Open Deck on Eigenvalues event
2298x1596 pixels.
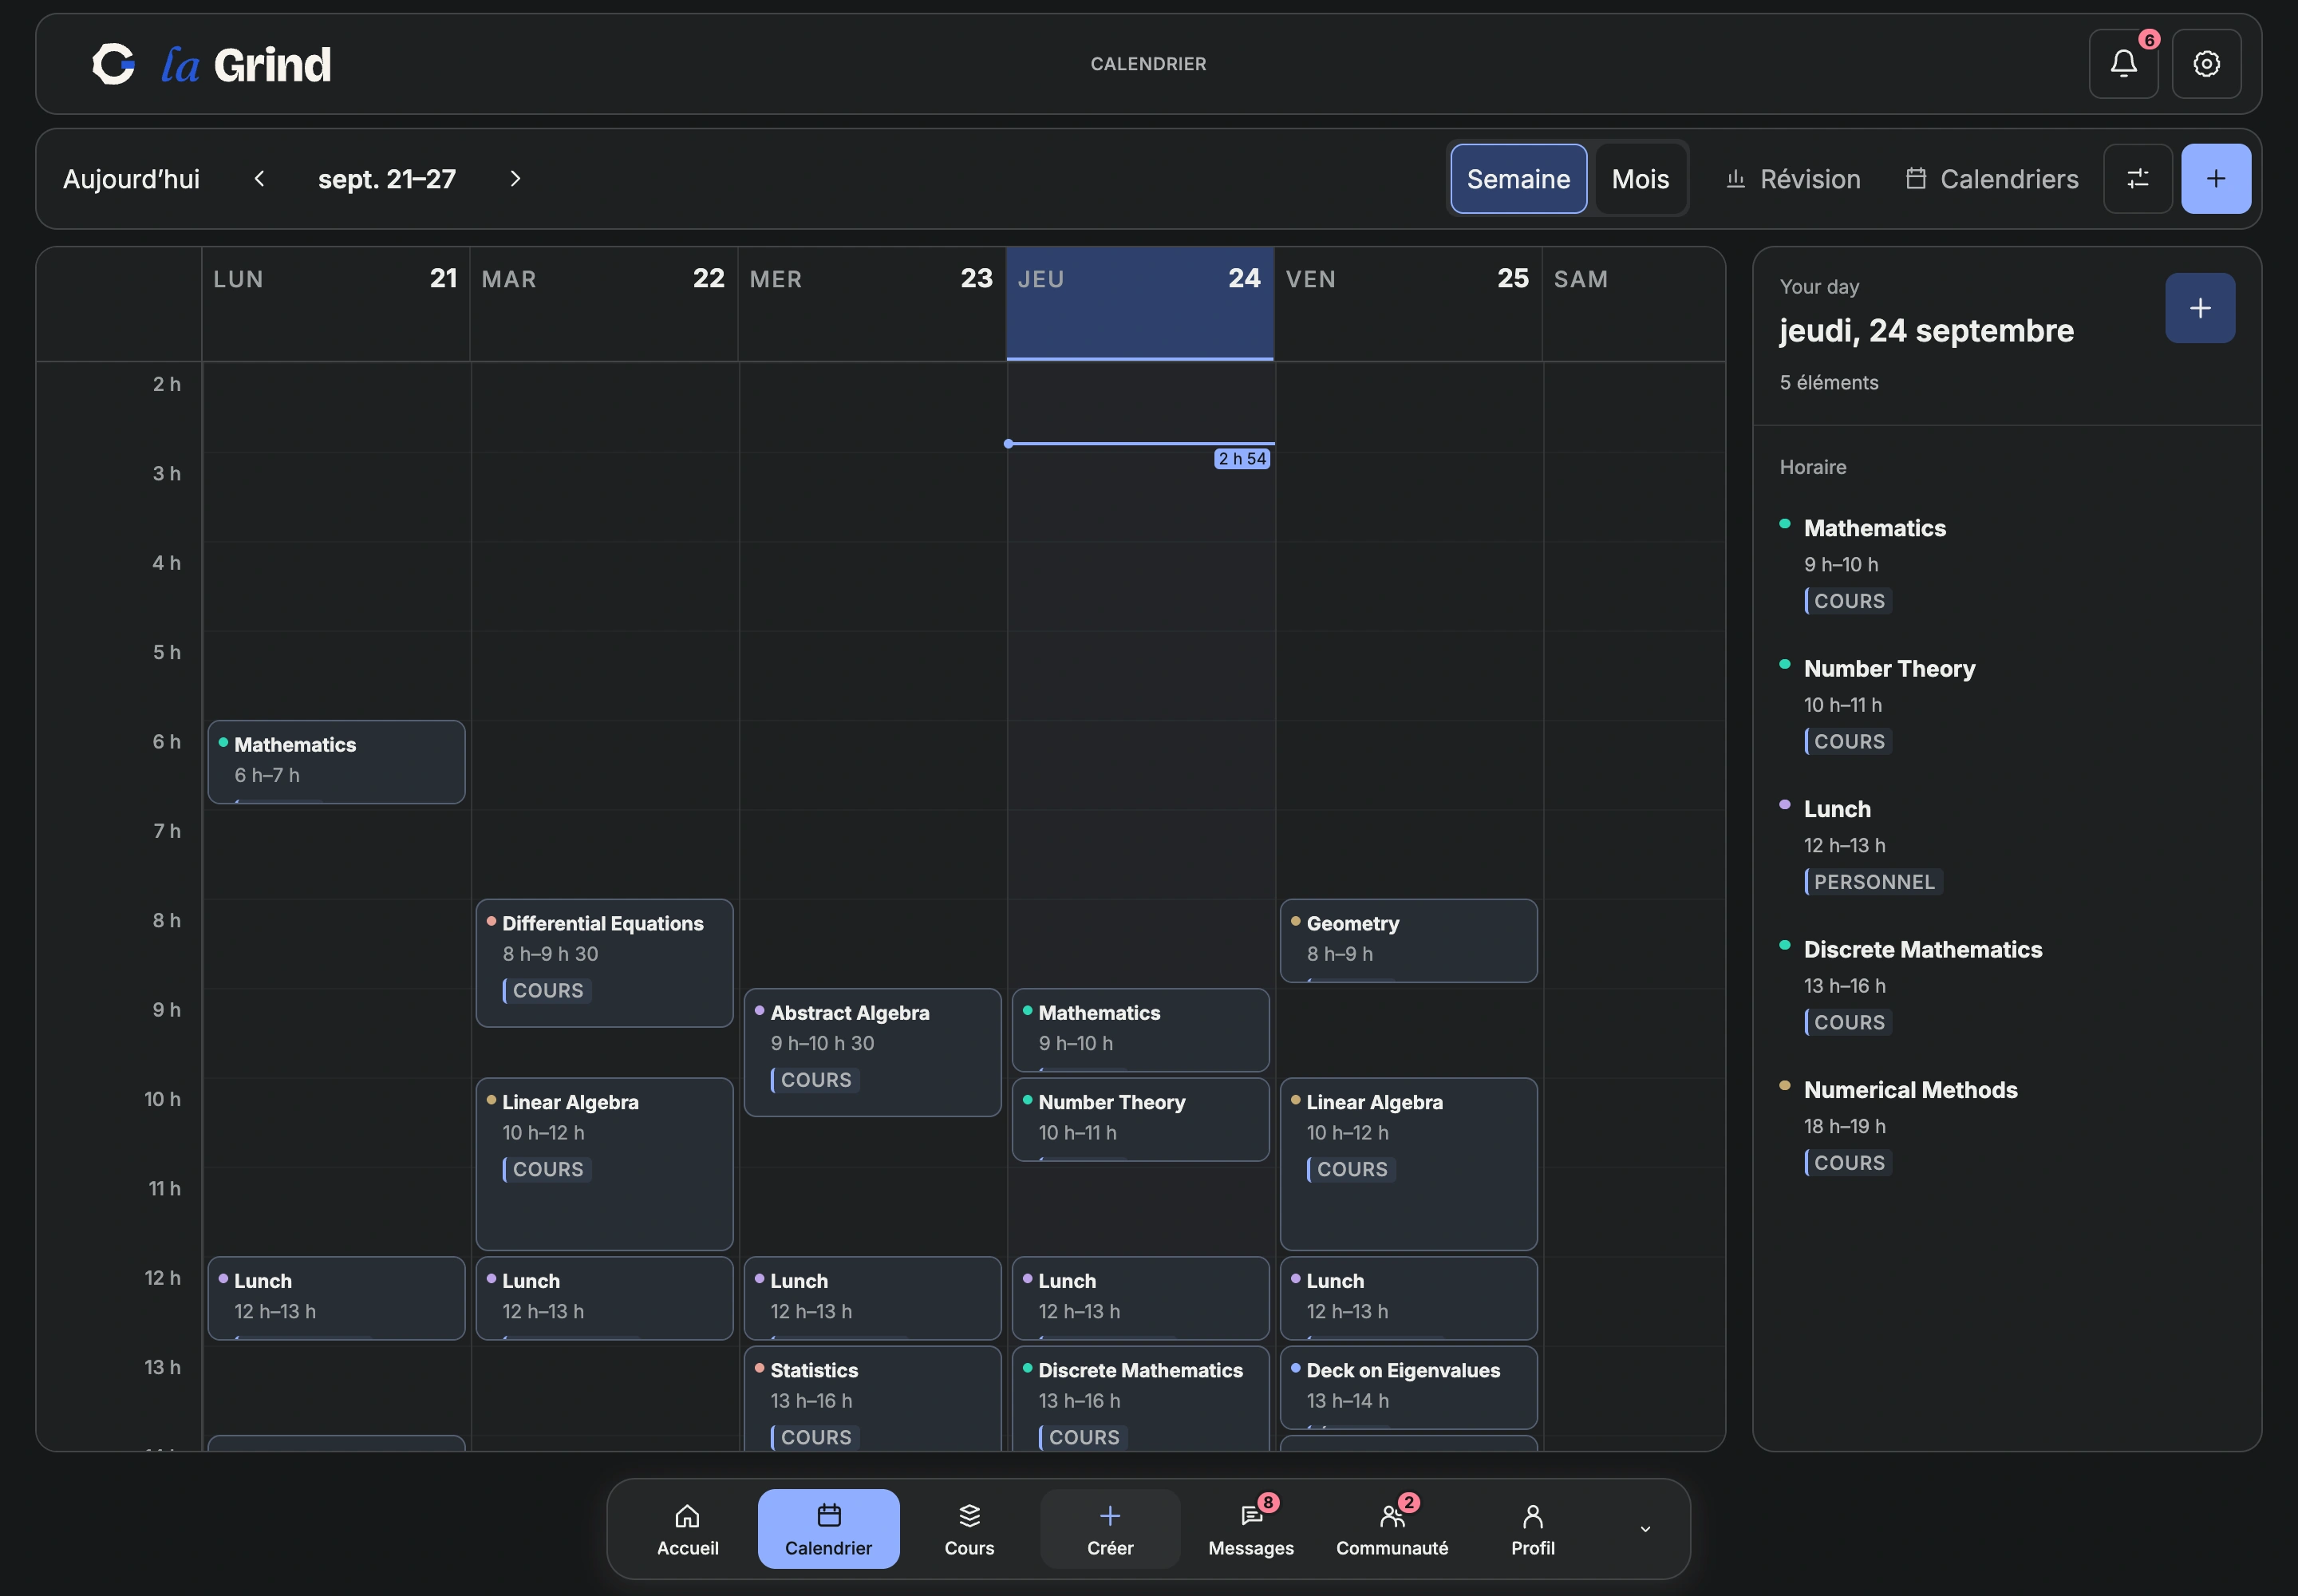coord(1408,1388)
